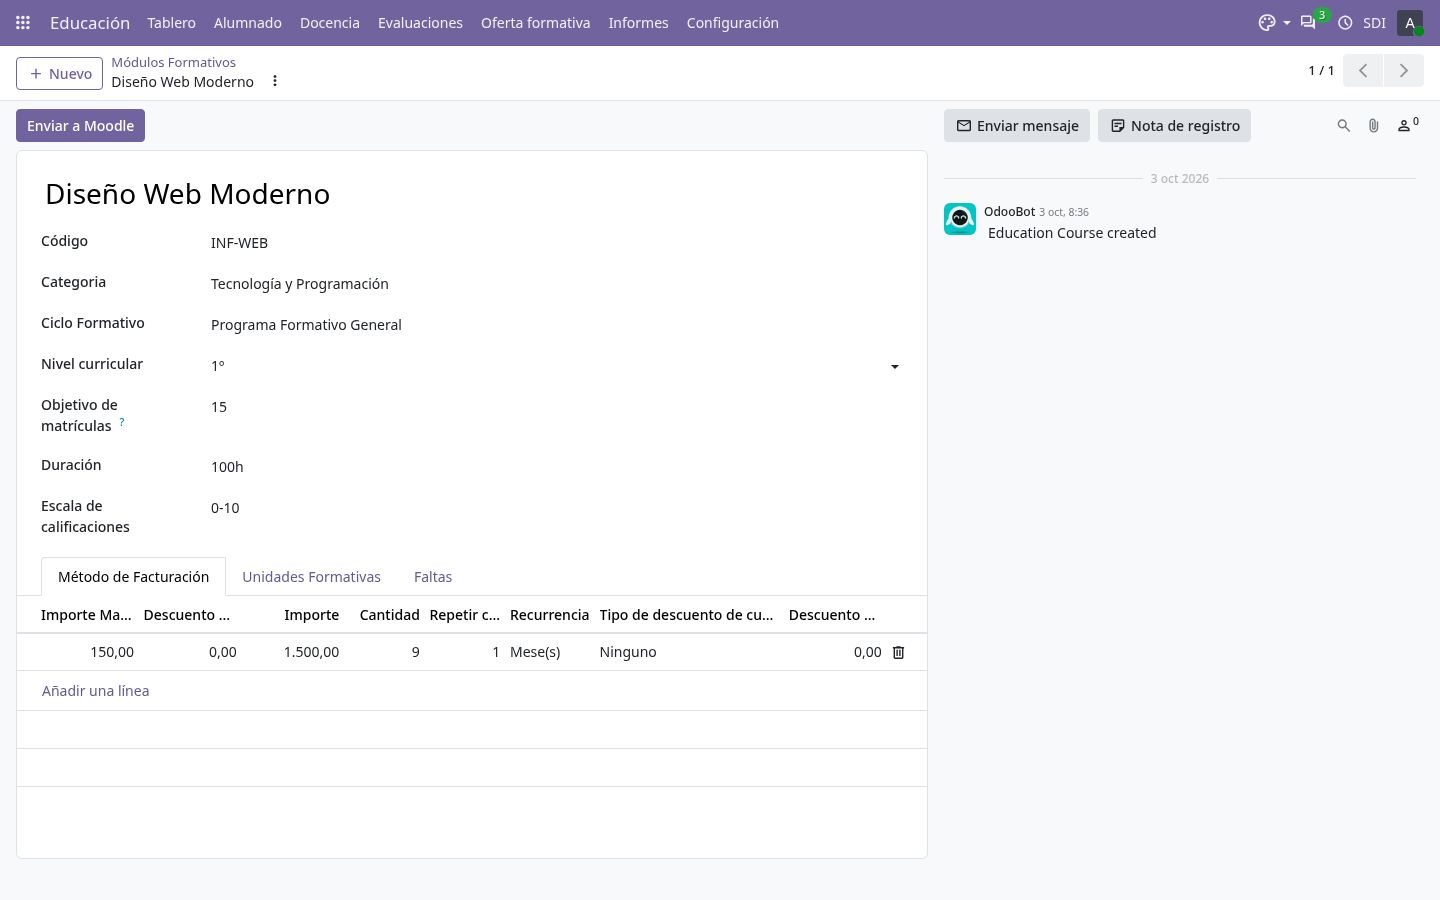The width and height of the screenshot is (1440, 900).
Task: Click the SDI company label
Action: pos(1374,22)
